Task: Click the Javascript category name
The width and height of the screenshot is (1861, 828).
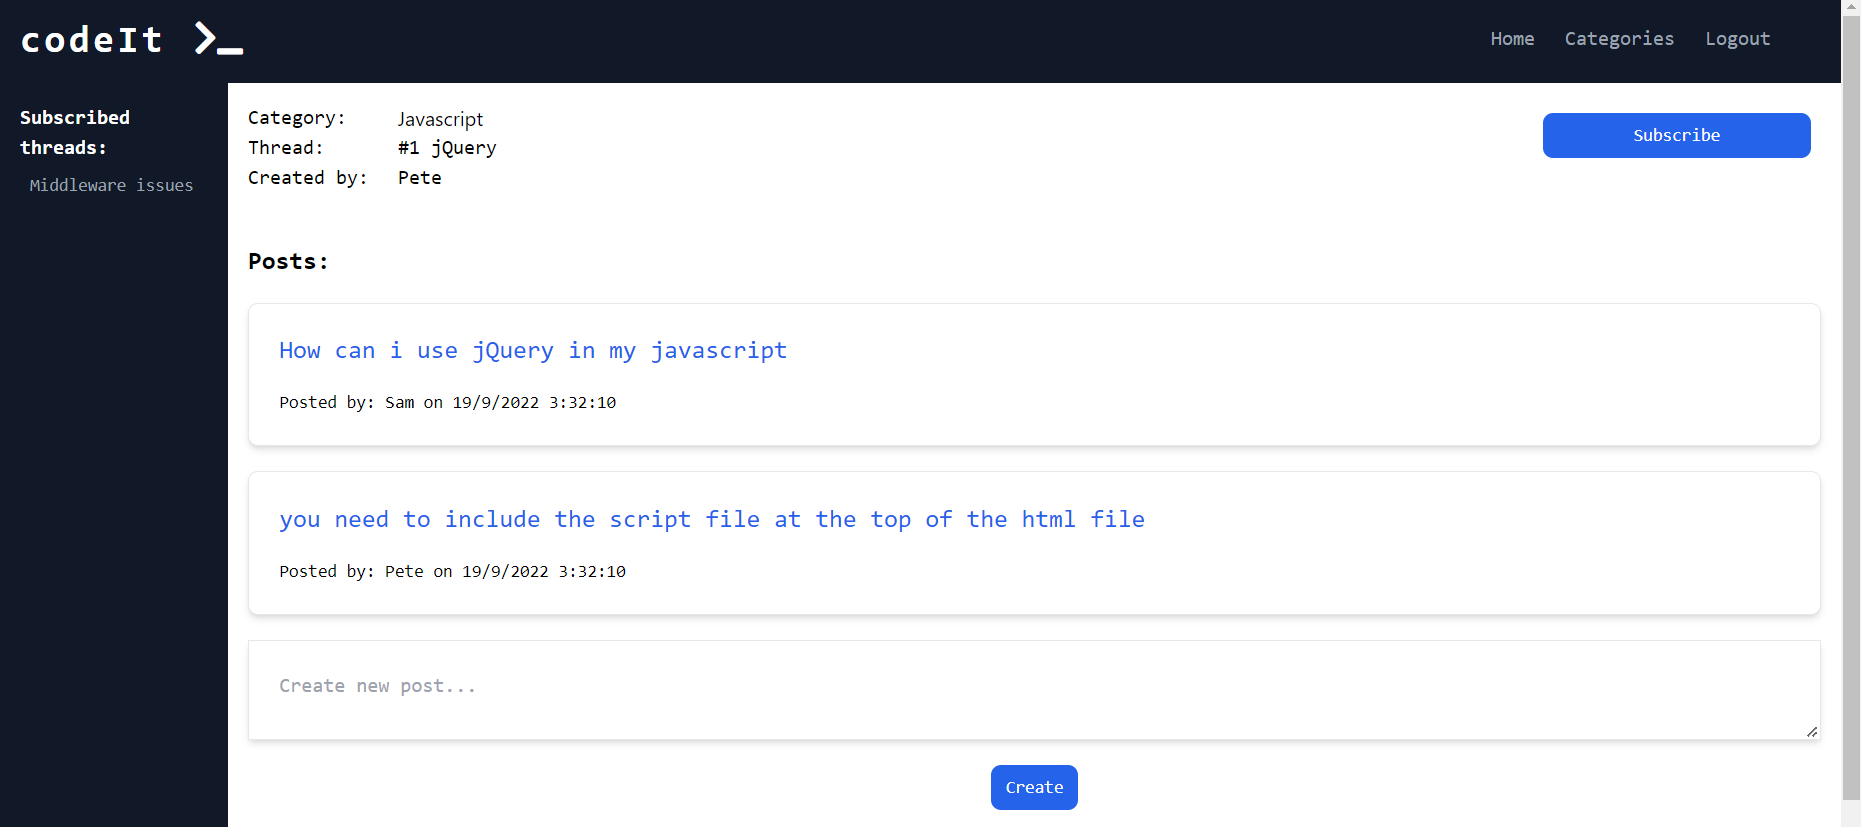Action: click(440, 119)
